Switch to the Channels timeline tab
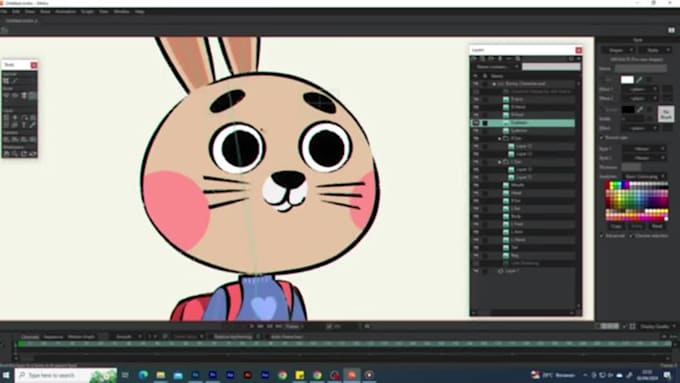Screen dimensions: 680x383 tap(30, 337)
